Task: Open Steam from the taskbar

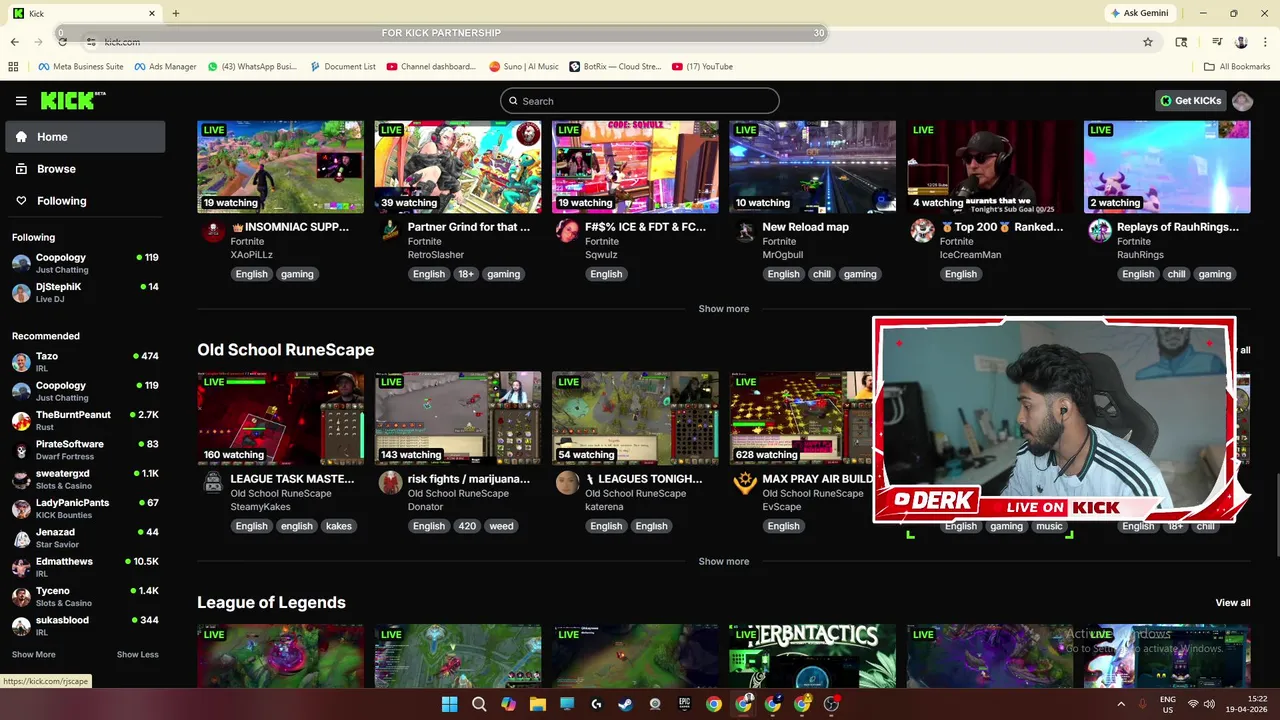Action: point(626,704)
